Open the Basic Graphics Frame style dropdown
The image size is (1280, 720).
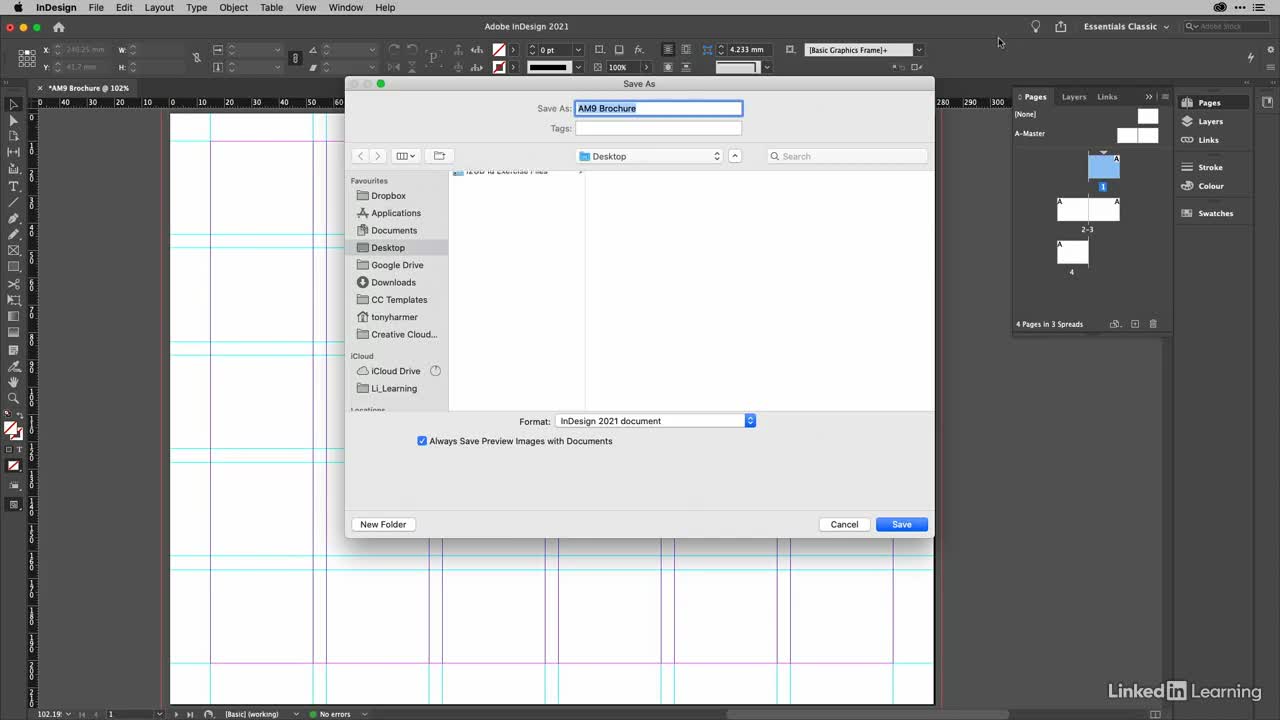tap(918, 50)
